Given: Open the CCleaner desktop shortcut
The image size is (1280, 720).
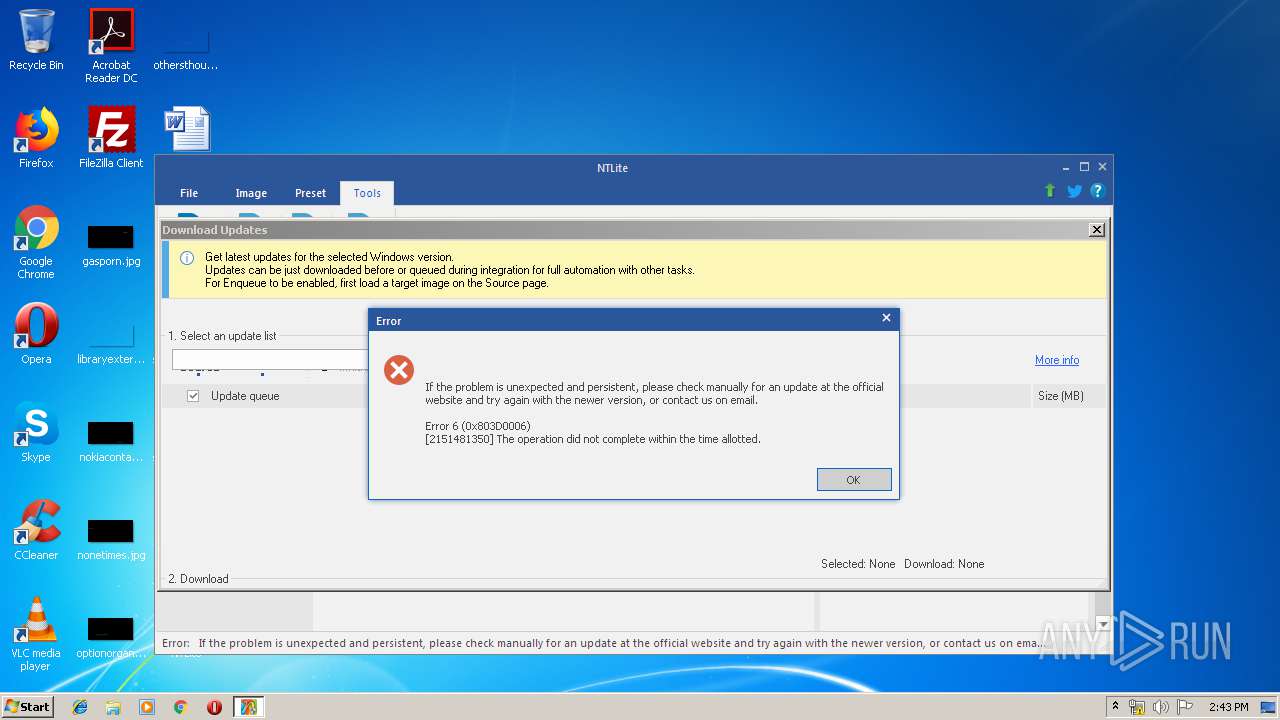Looking at the screenshot, I should click(36, 530).
